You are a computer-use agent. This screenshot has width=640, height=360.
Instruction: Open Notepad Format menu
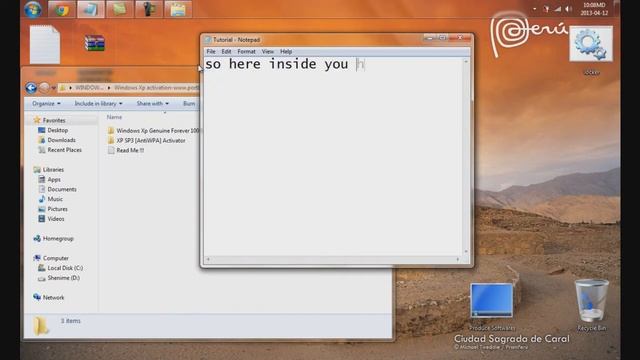click(x=247, y=51)
